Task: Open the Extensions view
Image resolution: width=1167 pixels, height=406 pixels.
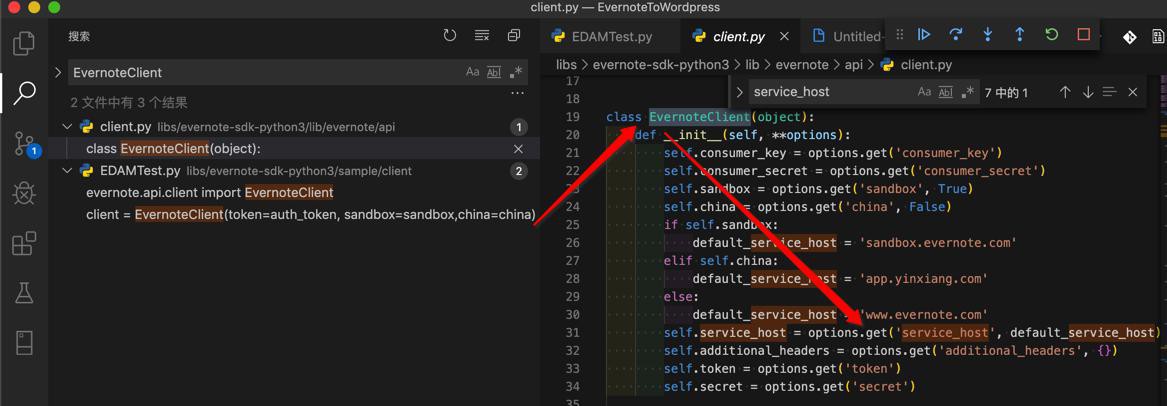Action: 25,244
